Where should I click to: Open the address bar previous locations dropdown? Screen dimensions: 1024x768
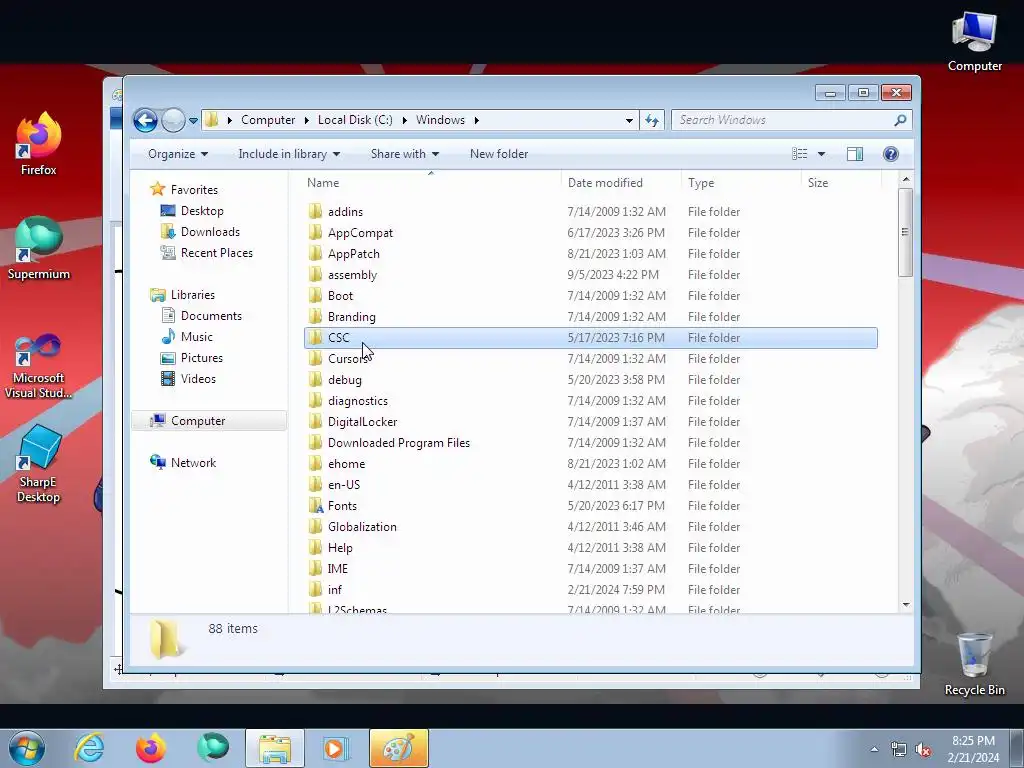pos(629,120)
